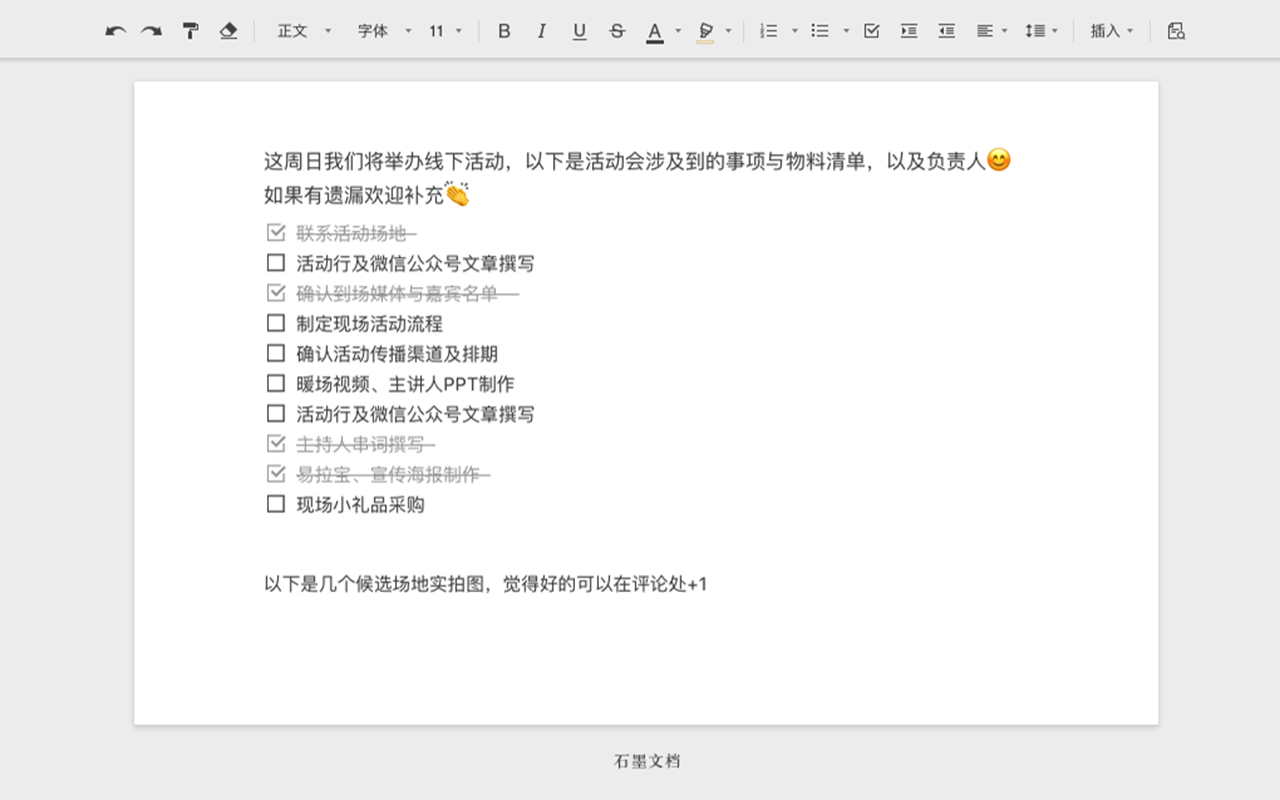Click the clapping hands emoji after 补充

(457, 194)
